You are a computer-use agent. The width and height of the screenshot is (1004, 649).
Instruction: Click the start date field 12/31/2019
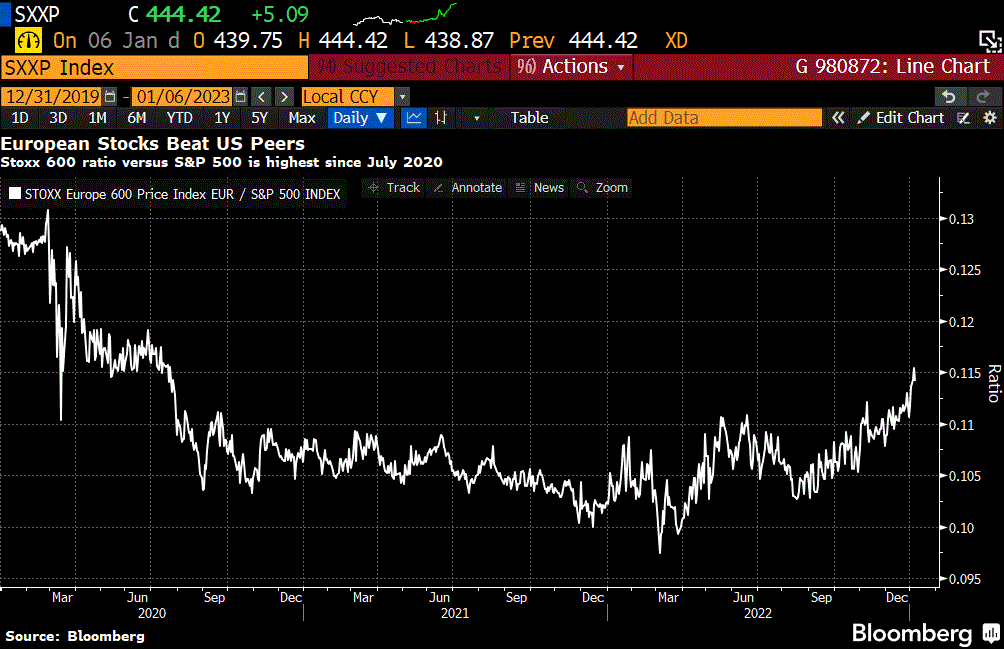click(x=52, y=97)
